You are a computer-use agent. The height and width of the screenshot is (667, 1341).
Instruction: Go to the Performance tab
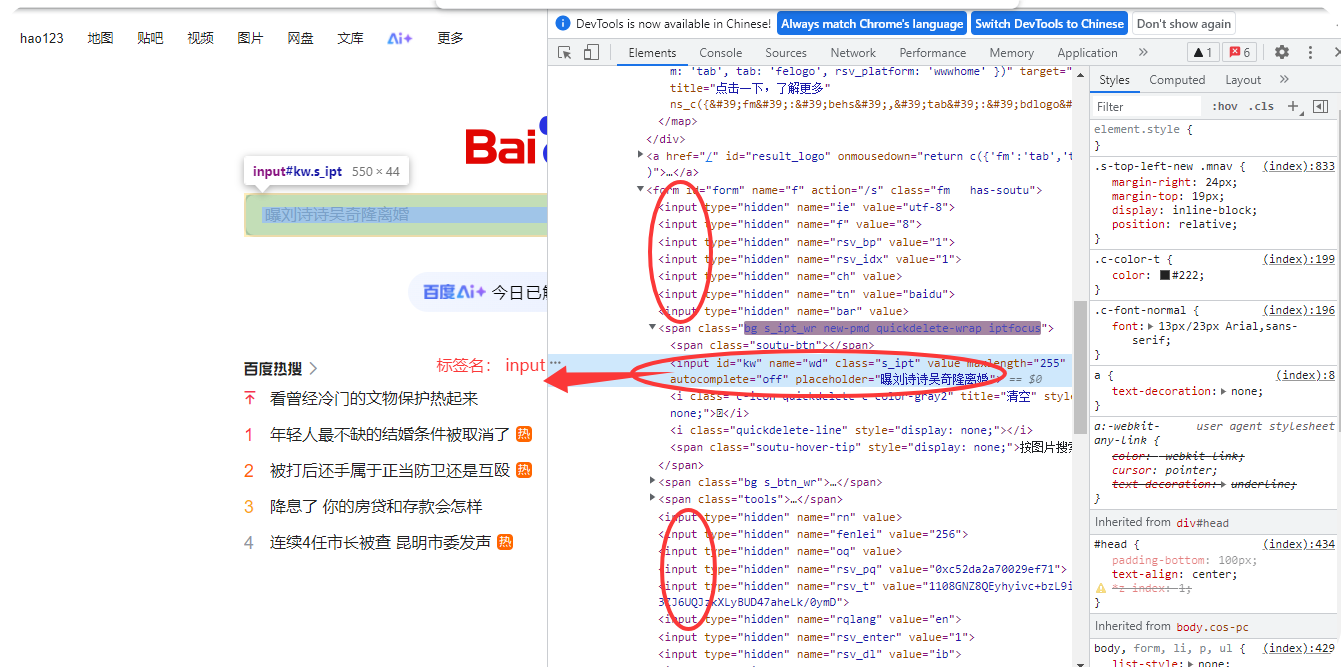point(933,53)
